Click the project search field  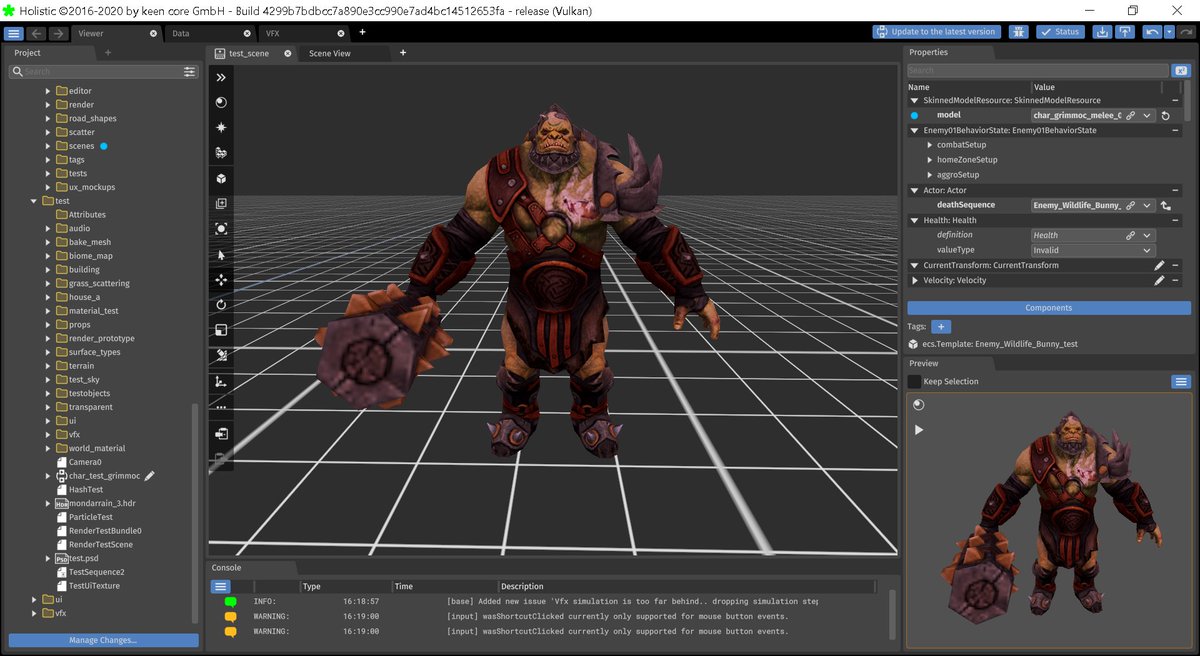[104, 72]
